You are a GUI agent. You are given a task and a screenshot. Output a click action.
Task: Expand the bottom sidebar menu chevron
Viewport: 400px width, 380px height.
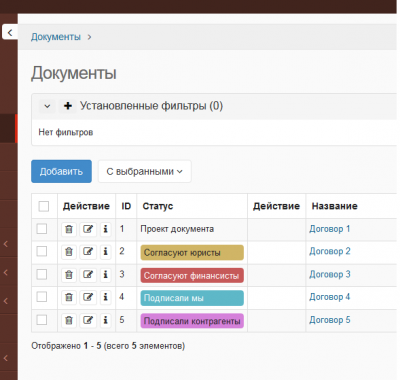coord(6,358)
